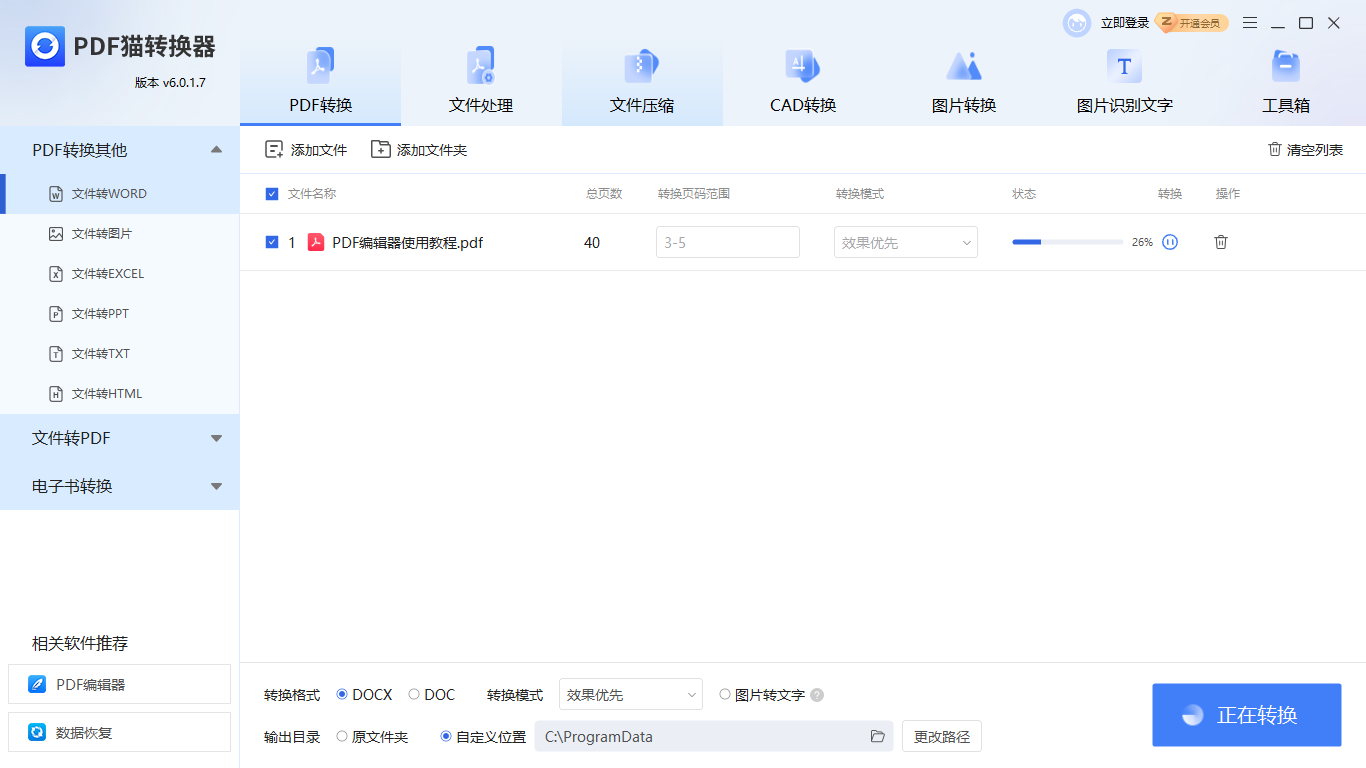Click the 文件转EXCEL sidebar icon

[56, 274]
